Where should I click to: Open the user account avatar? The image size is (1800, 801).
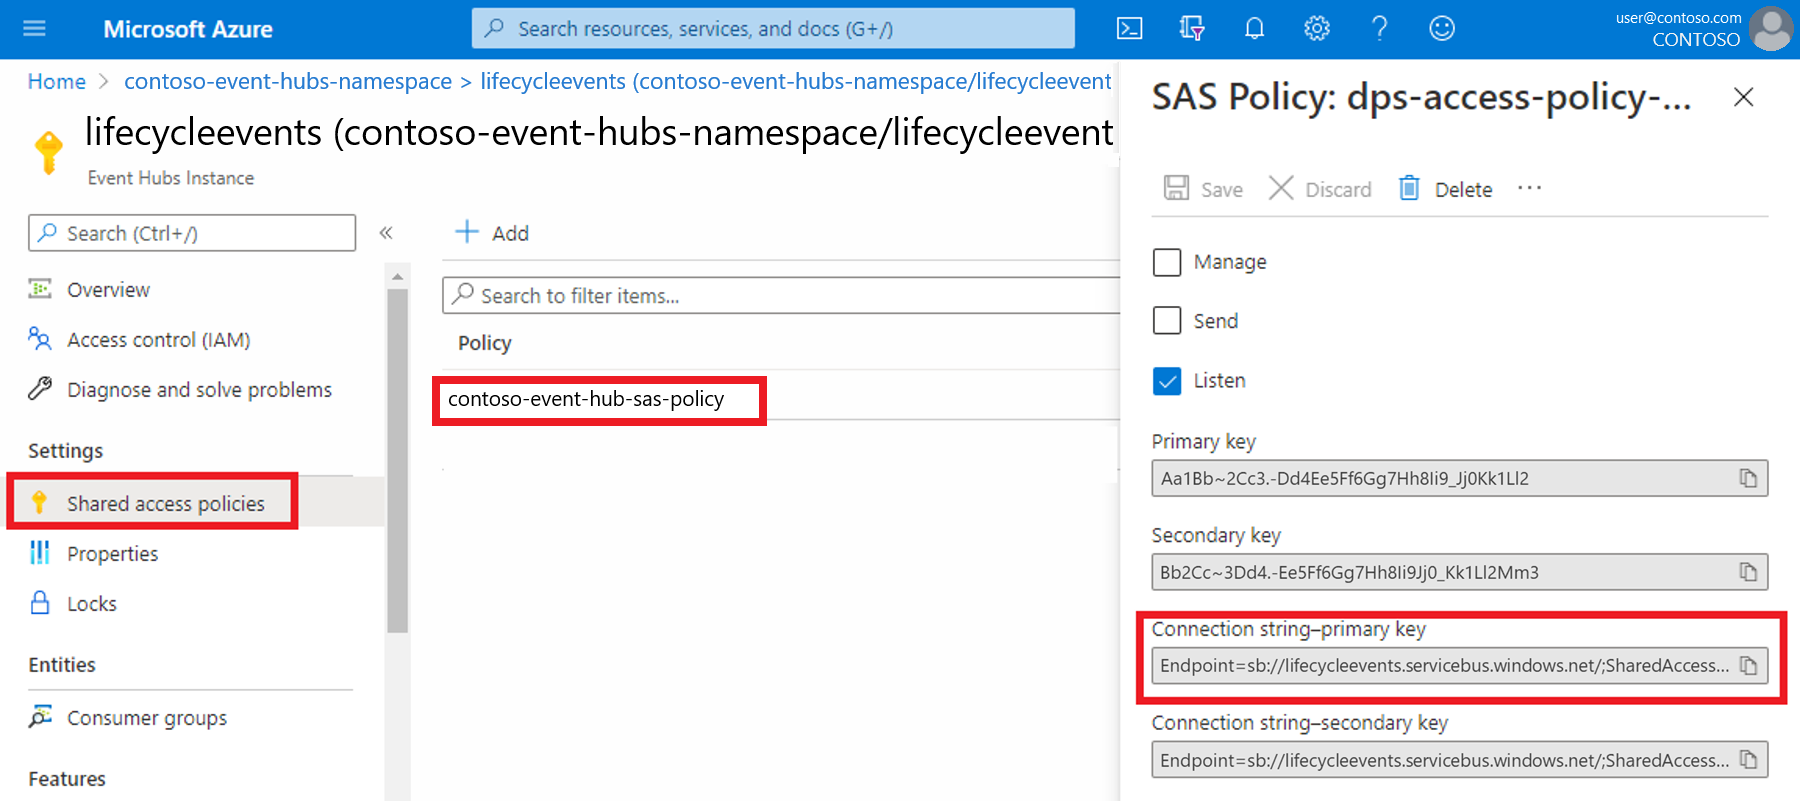1772,29
